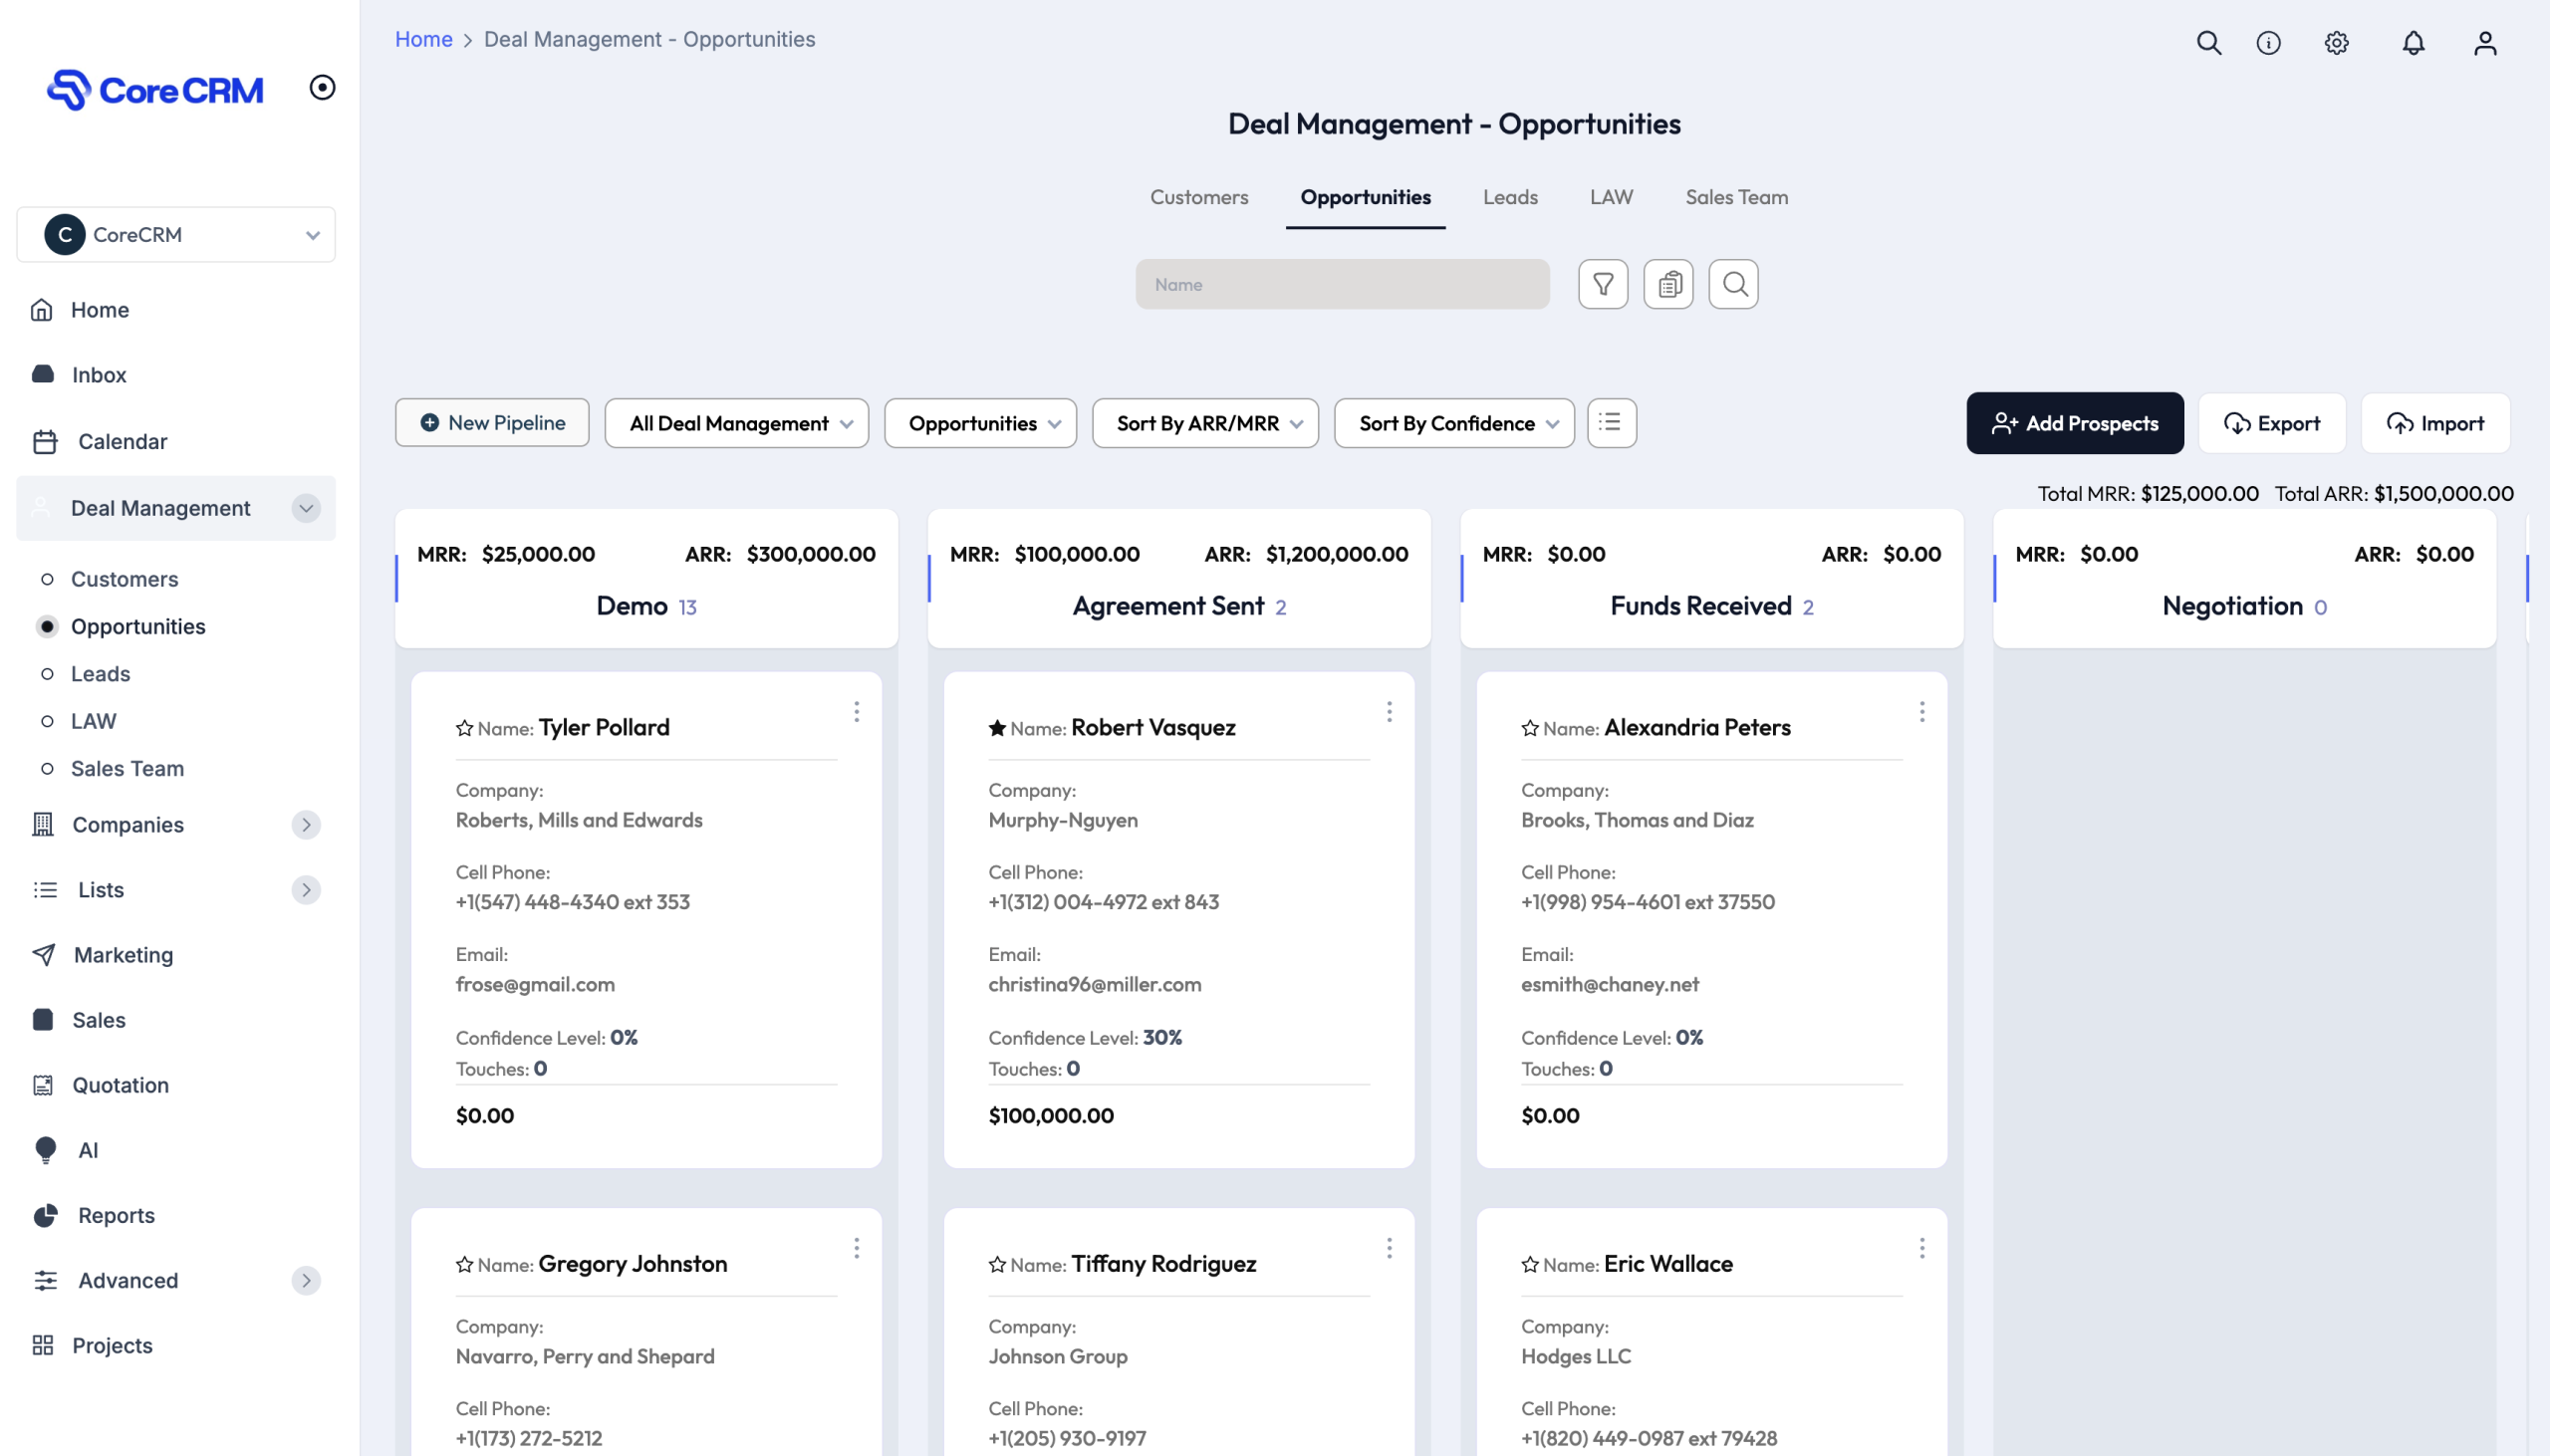
Task: Open user profile icon
Action: coord(2485,43)
